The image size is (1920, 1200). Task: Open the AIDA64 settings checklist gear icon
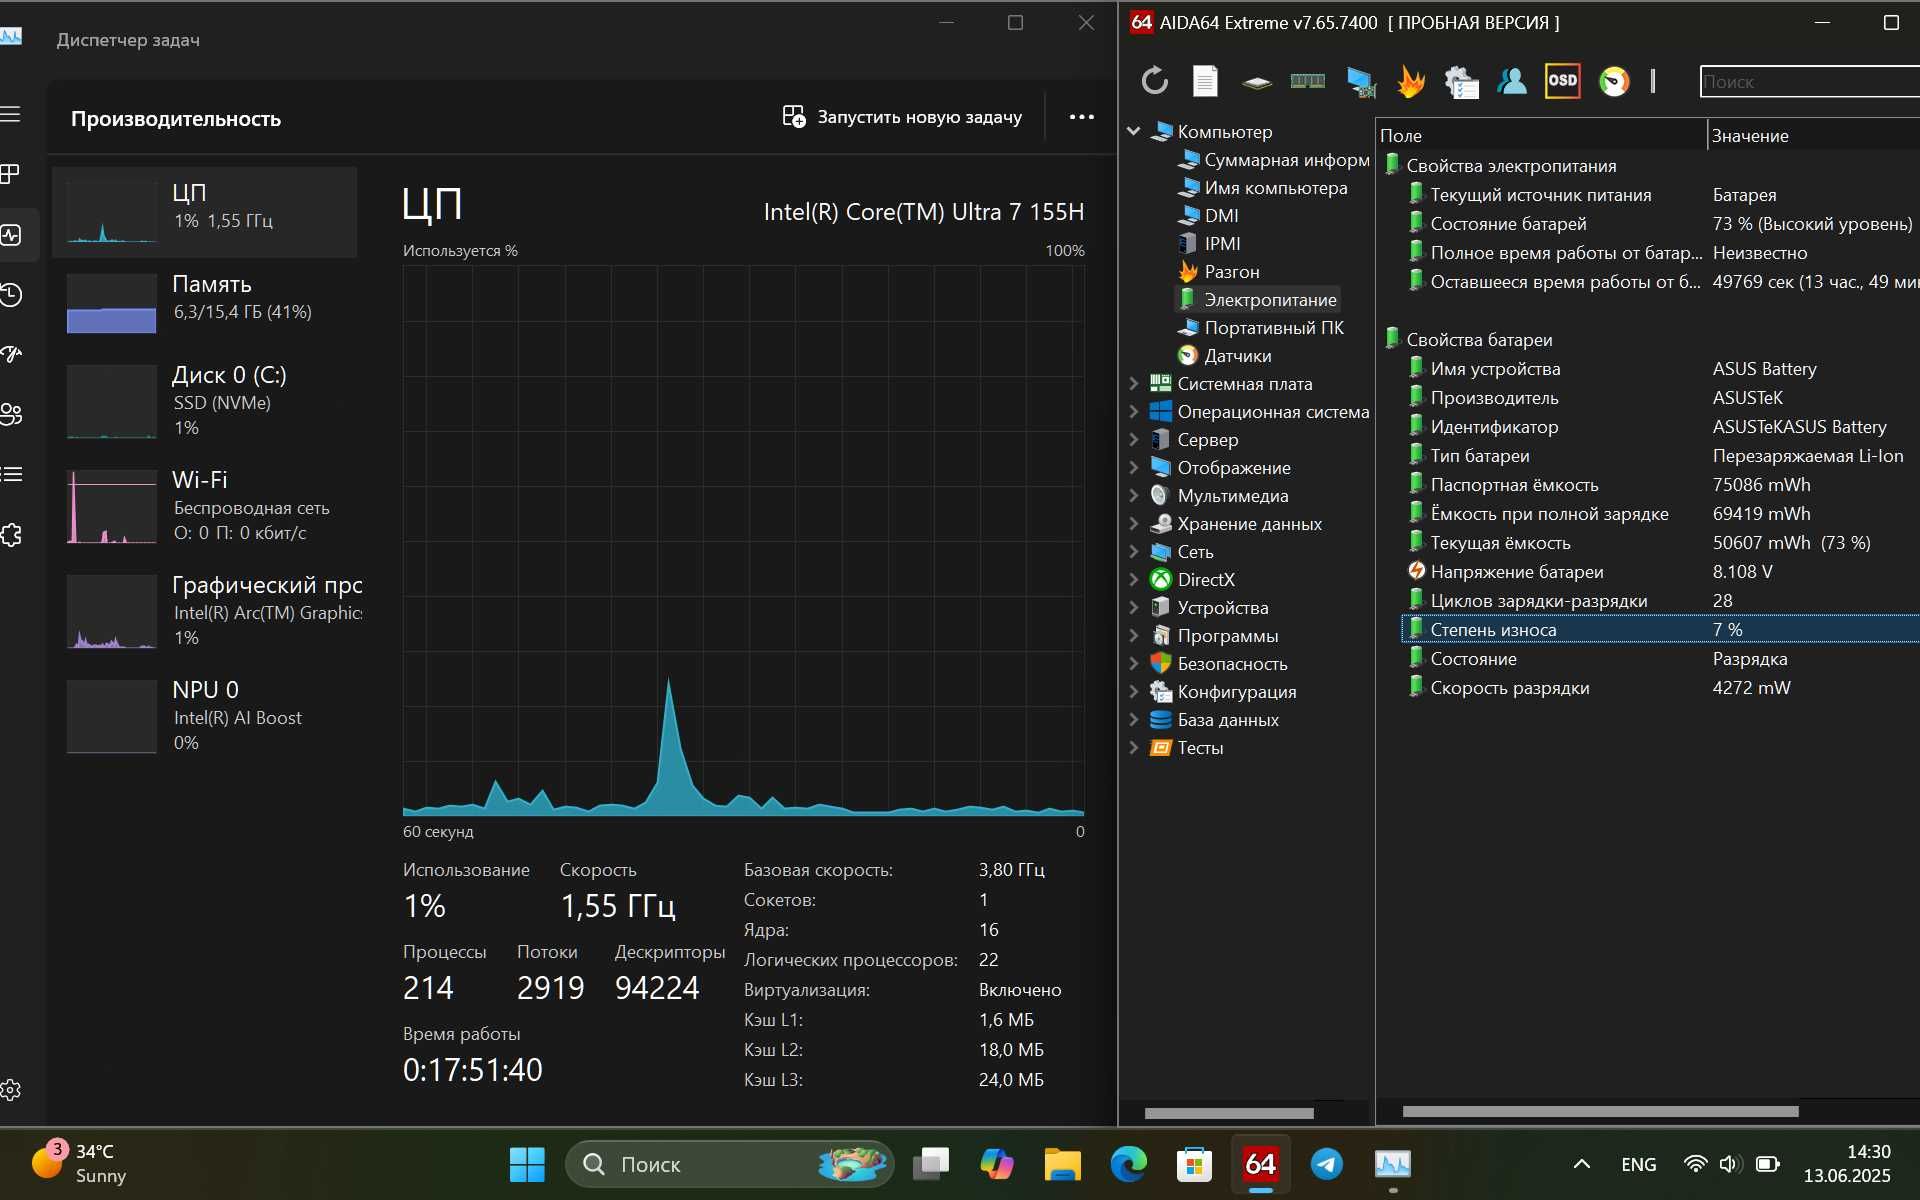click(x=1462, y=81)
